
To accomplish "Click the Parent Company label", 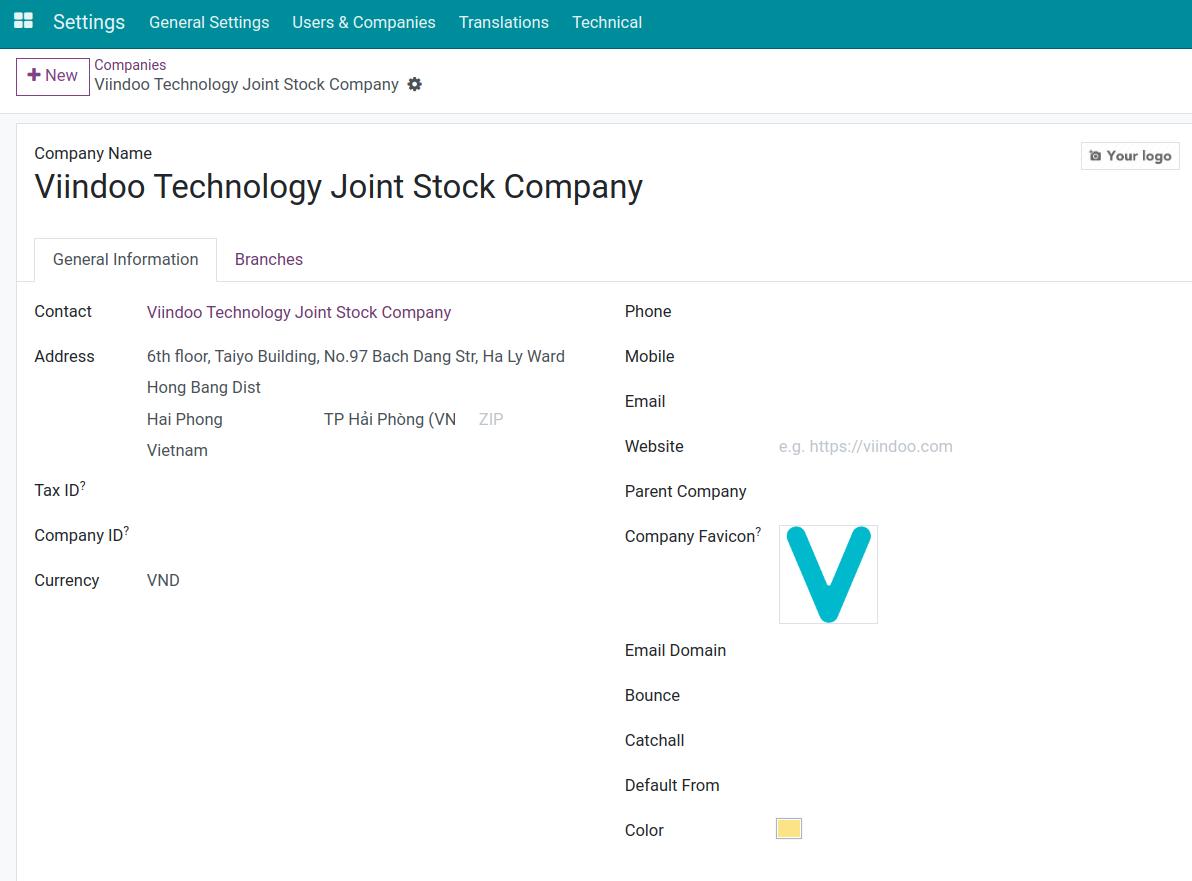I will [685, 492].
